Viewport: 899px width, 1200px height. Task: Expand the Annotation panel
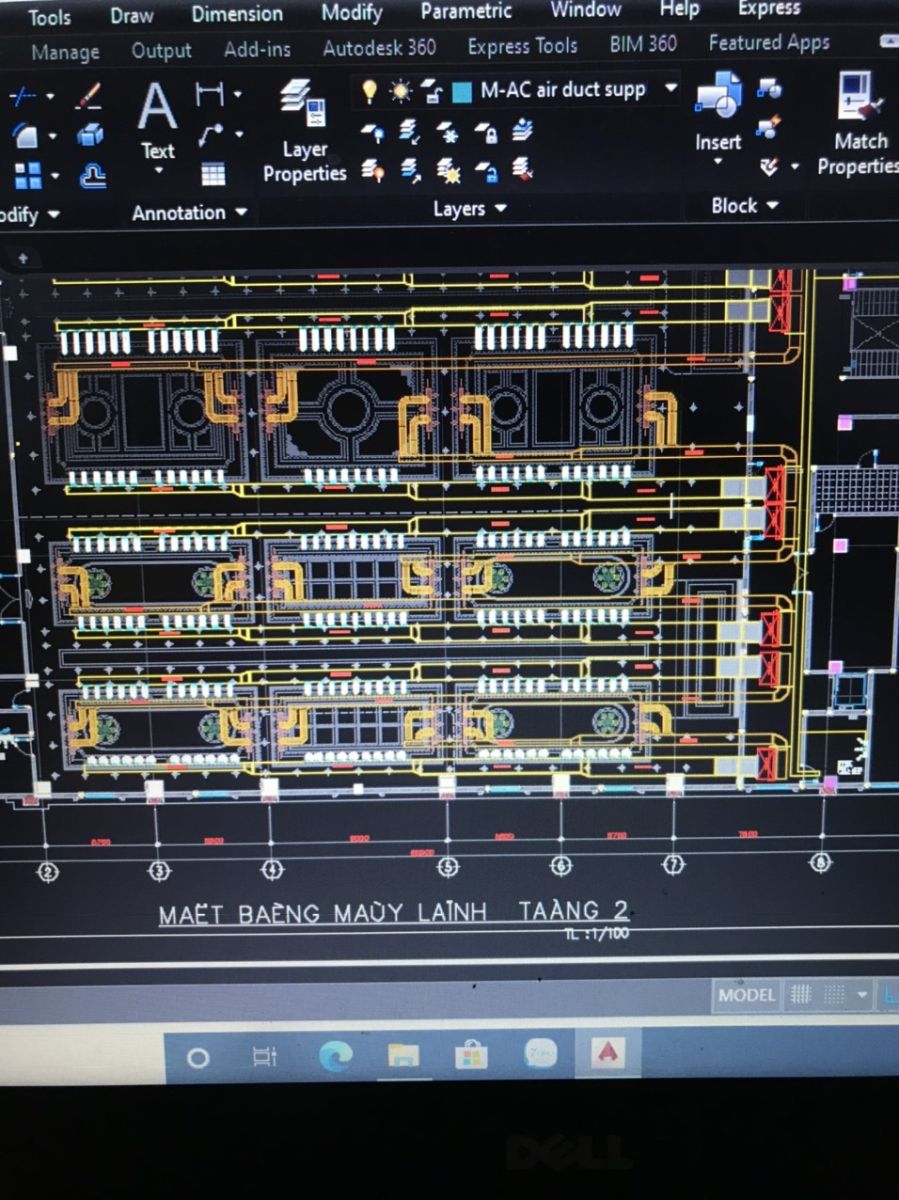[x=188, y=212]
